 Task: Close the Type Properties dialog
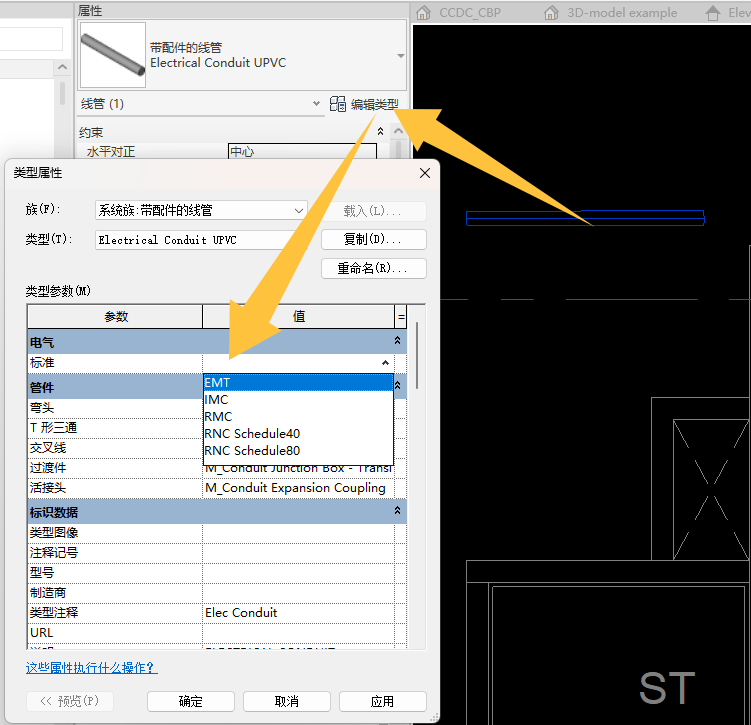pyautogui.click(x=425, y=173)
